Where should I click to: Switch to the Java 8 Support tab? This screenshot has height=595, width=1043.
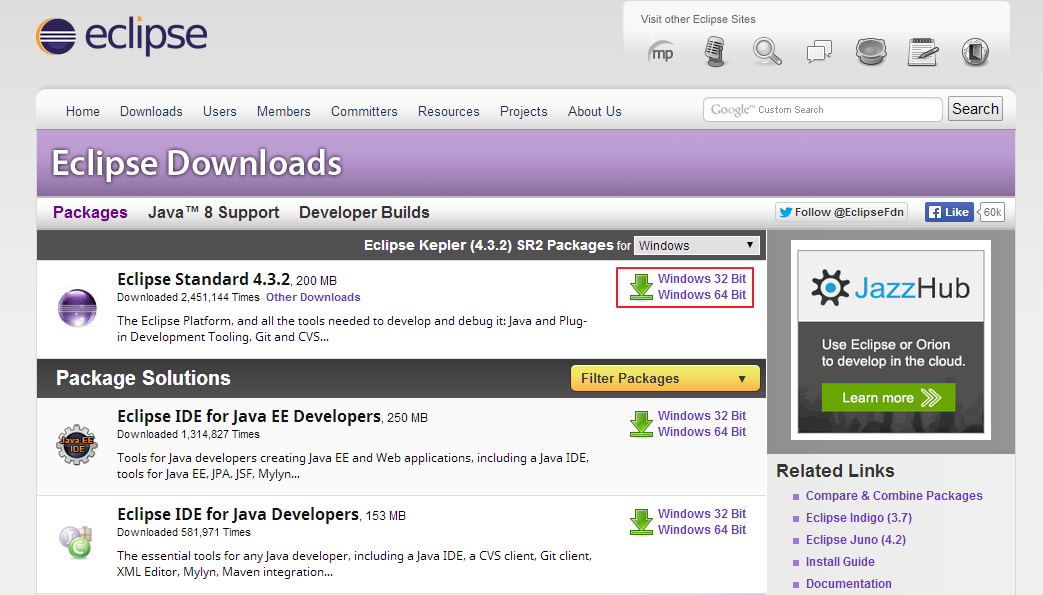[x=213, y=212]
